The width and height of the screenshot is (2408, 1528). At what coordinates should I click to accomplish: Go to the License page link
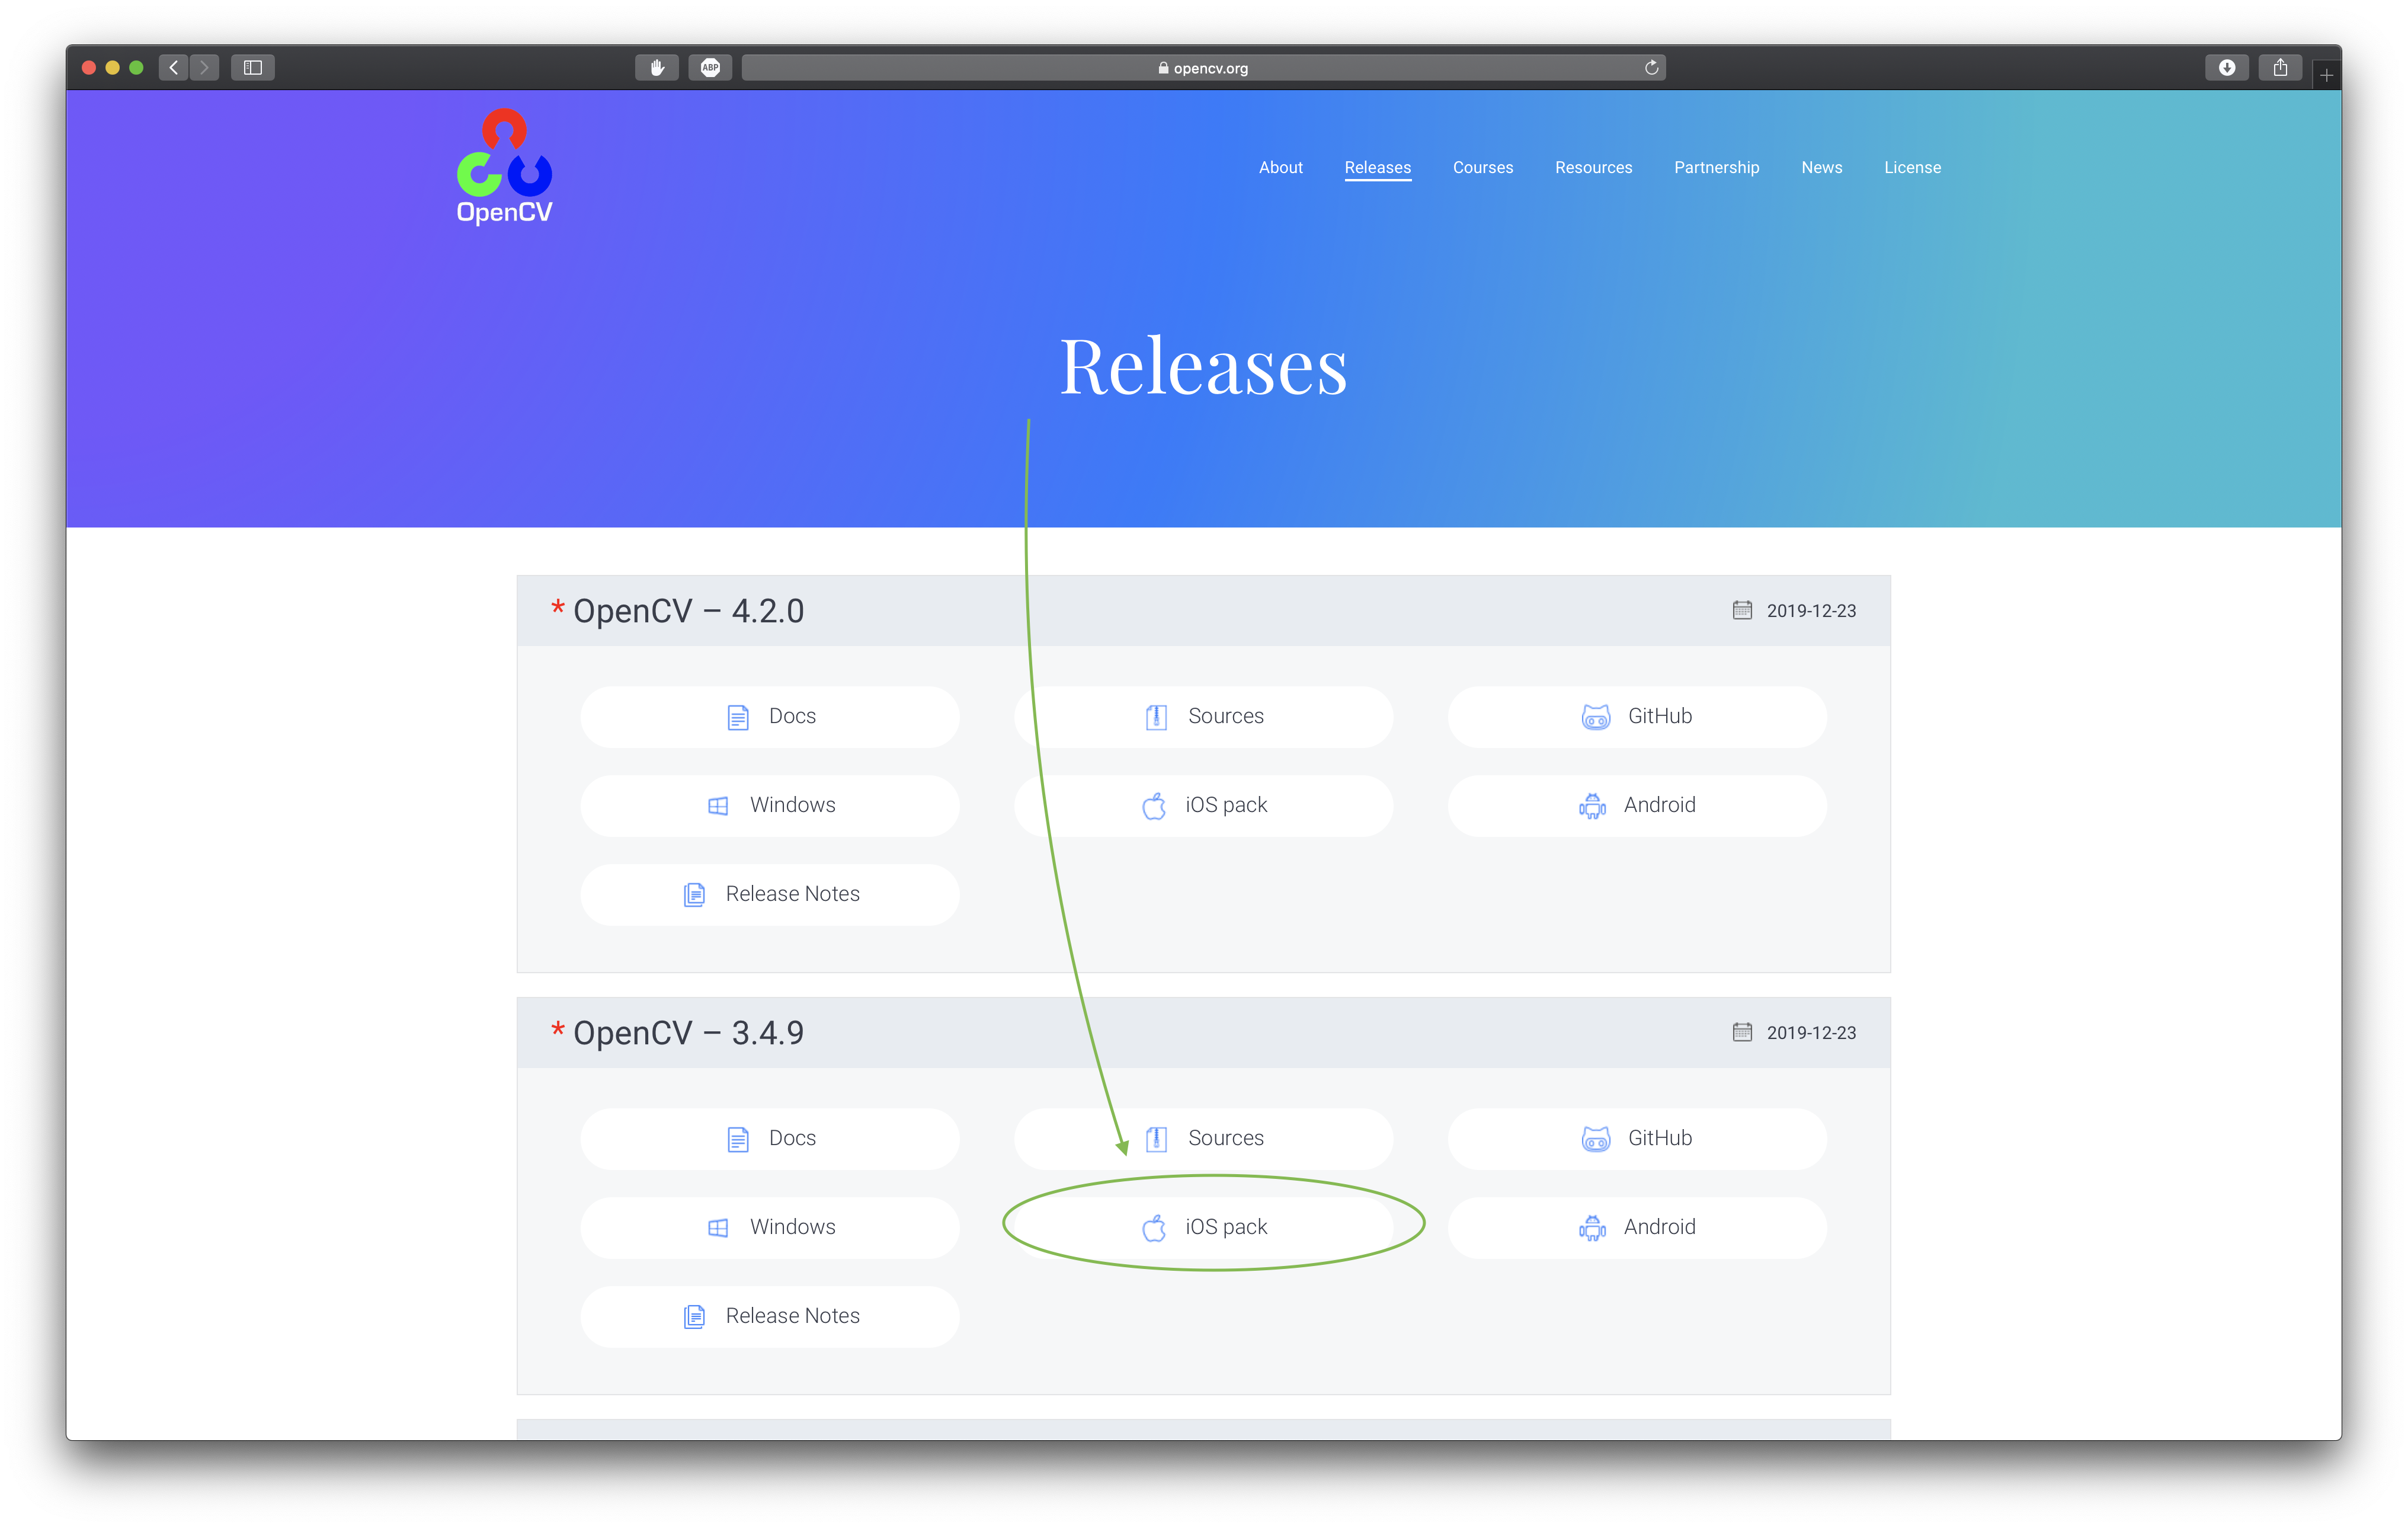tap(1912, 167)
